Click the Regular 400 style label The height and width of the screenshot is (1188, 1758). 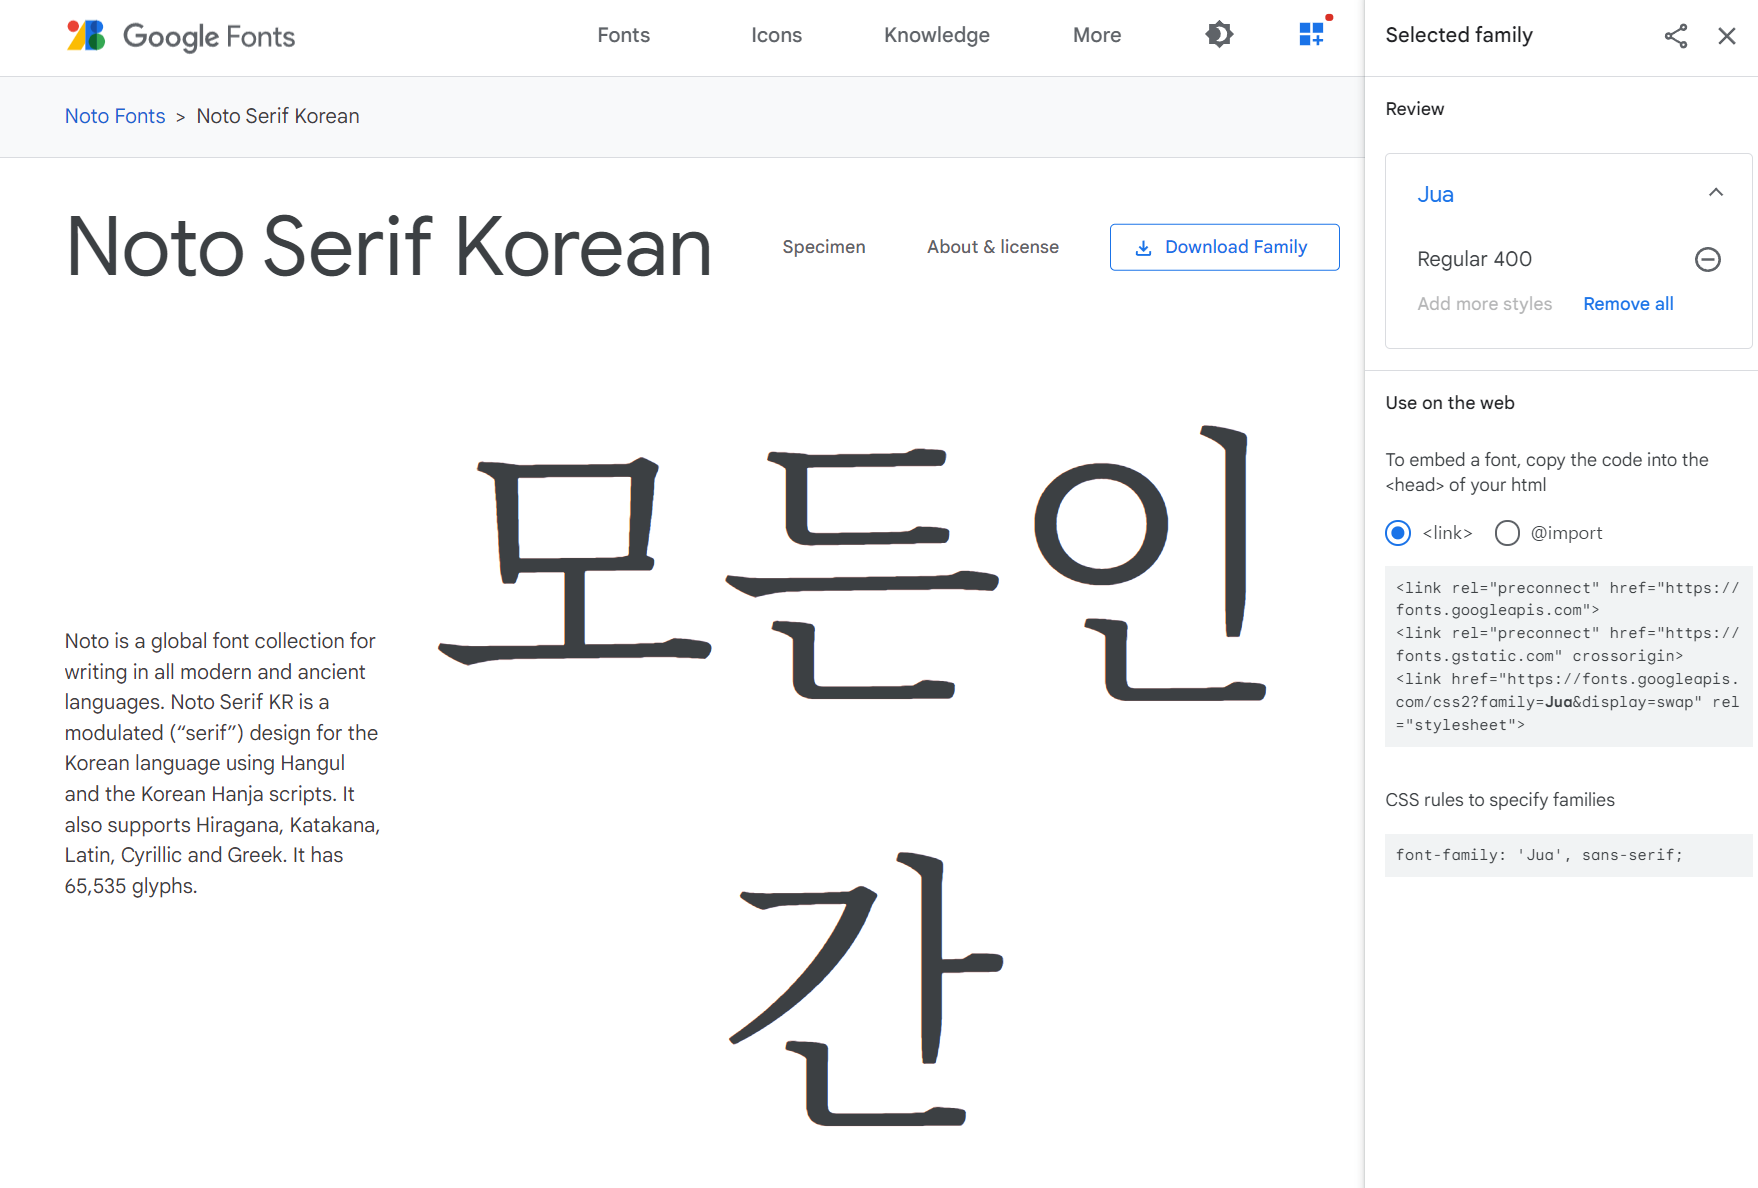coord(1475,259)
